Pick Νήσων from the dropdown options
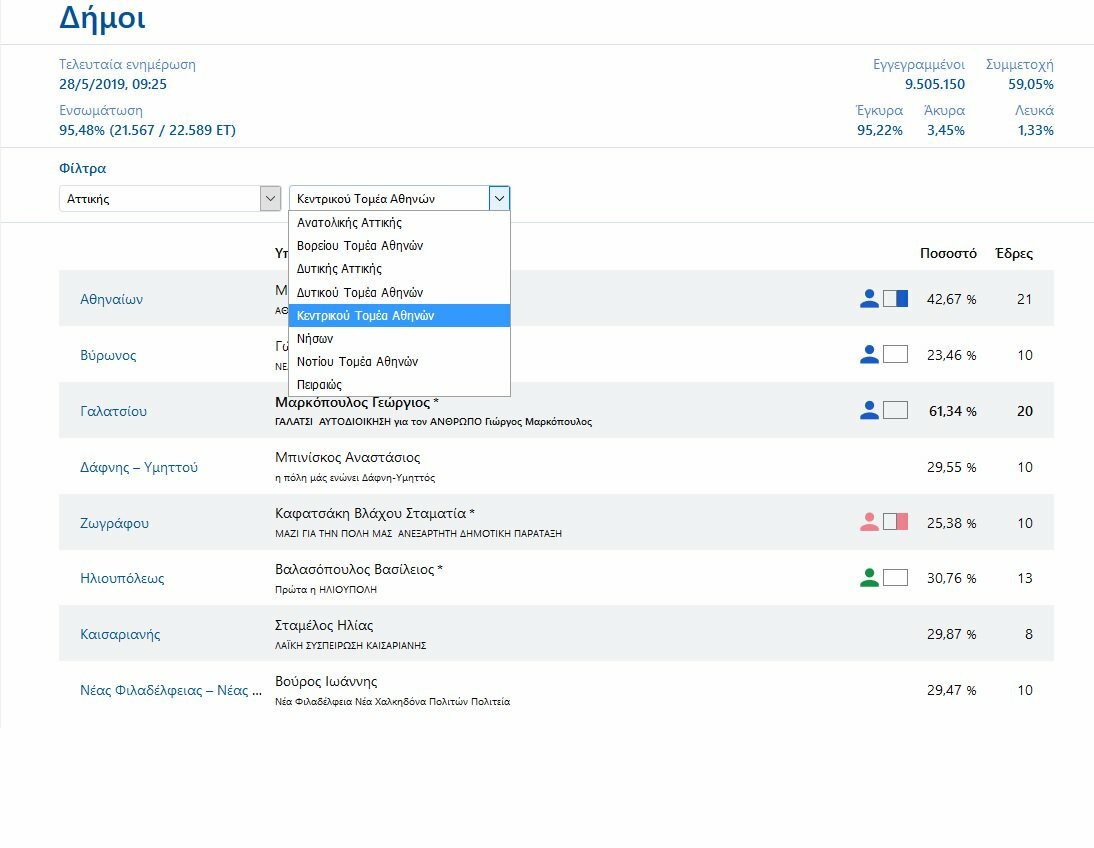Viewport: 1094px width, 848px height. point(315,339)
